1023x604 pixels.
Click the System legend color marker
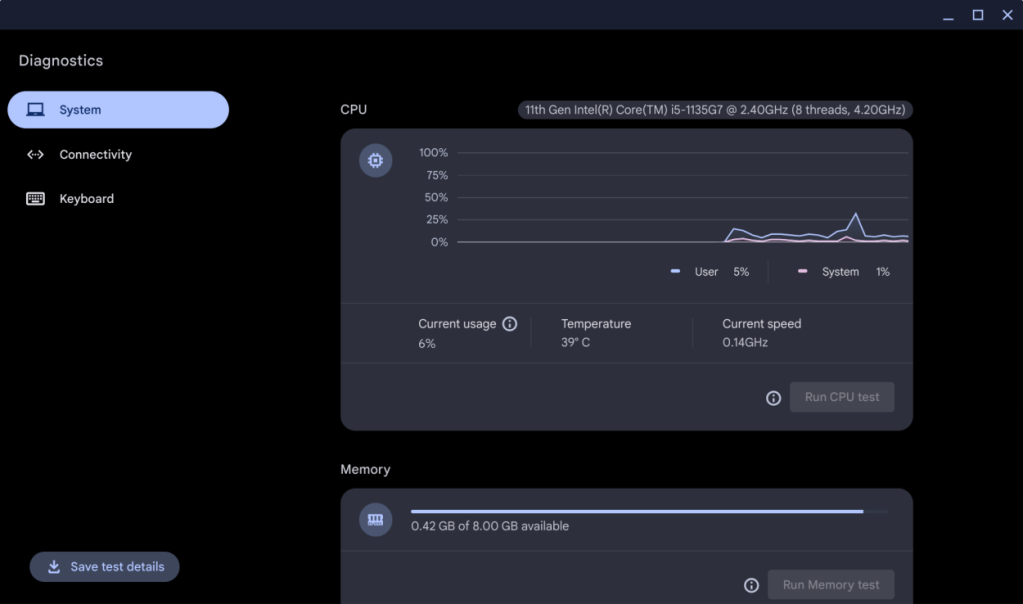pos(802,271)
